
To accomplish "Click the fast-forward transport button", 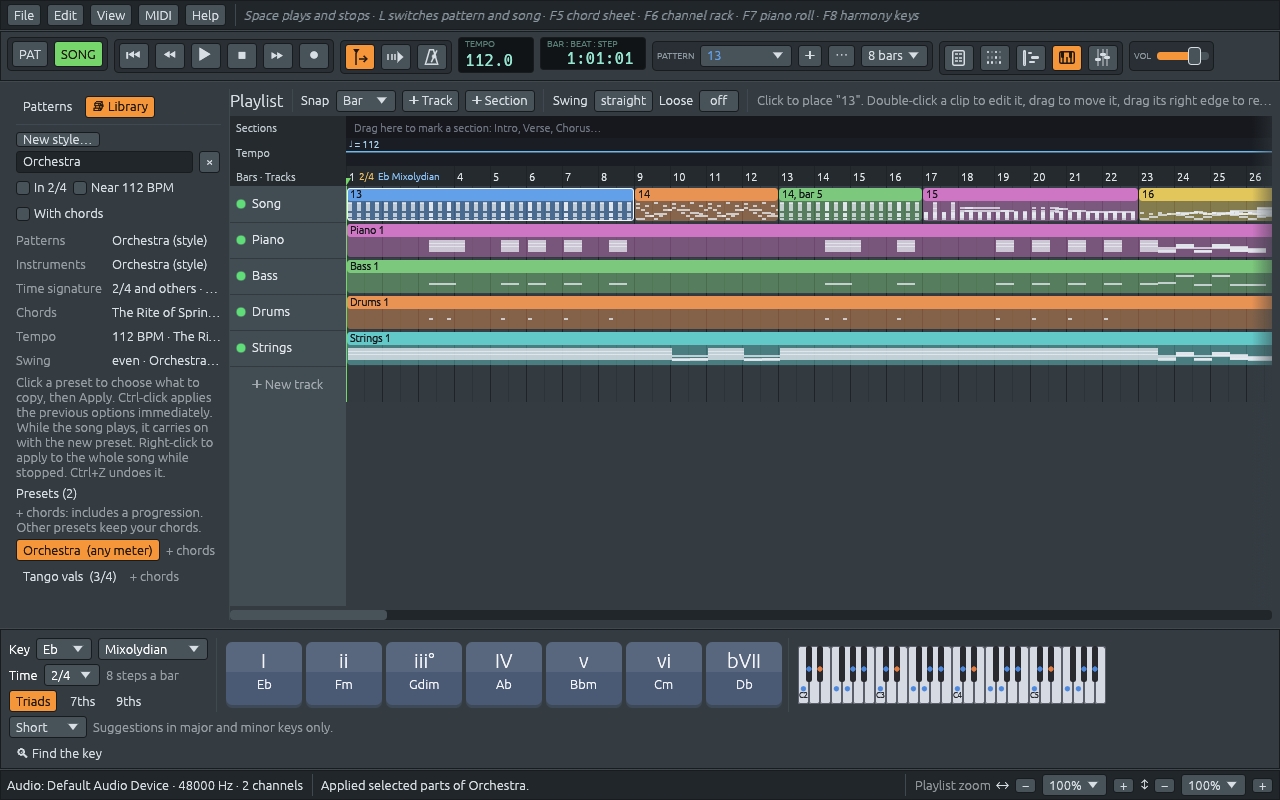I will (278, 56).
